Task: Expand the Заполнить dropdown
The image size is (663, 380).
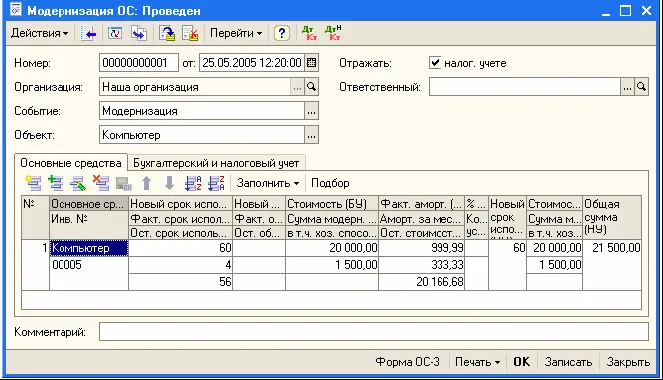Action: (268, 183)
